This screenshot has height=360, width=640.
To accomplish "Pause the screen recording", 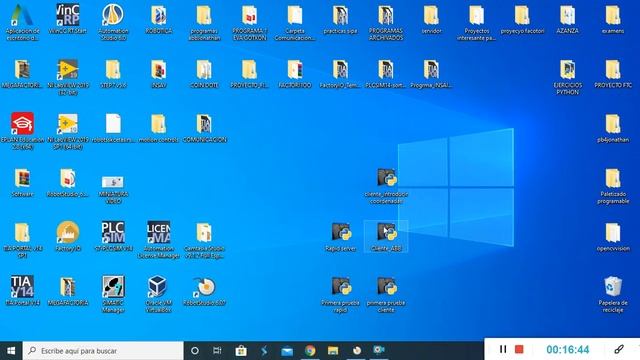I will 503,349.
